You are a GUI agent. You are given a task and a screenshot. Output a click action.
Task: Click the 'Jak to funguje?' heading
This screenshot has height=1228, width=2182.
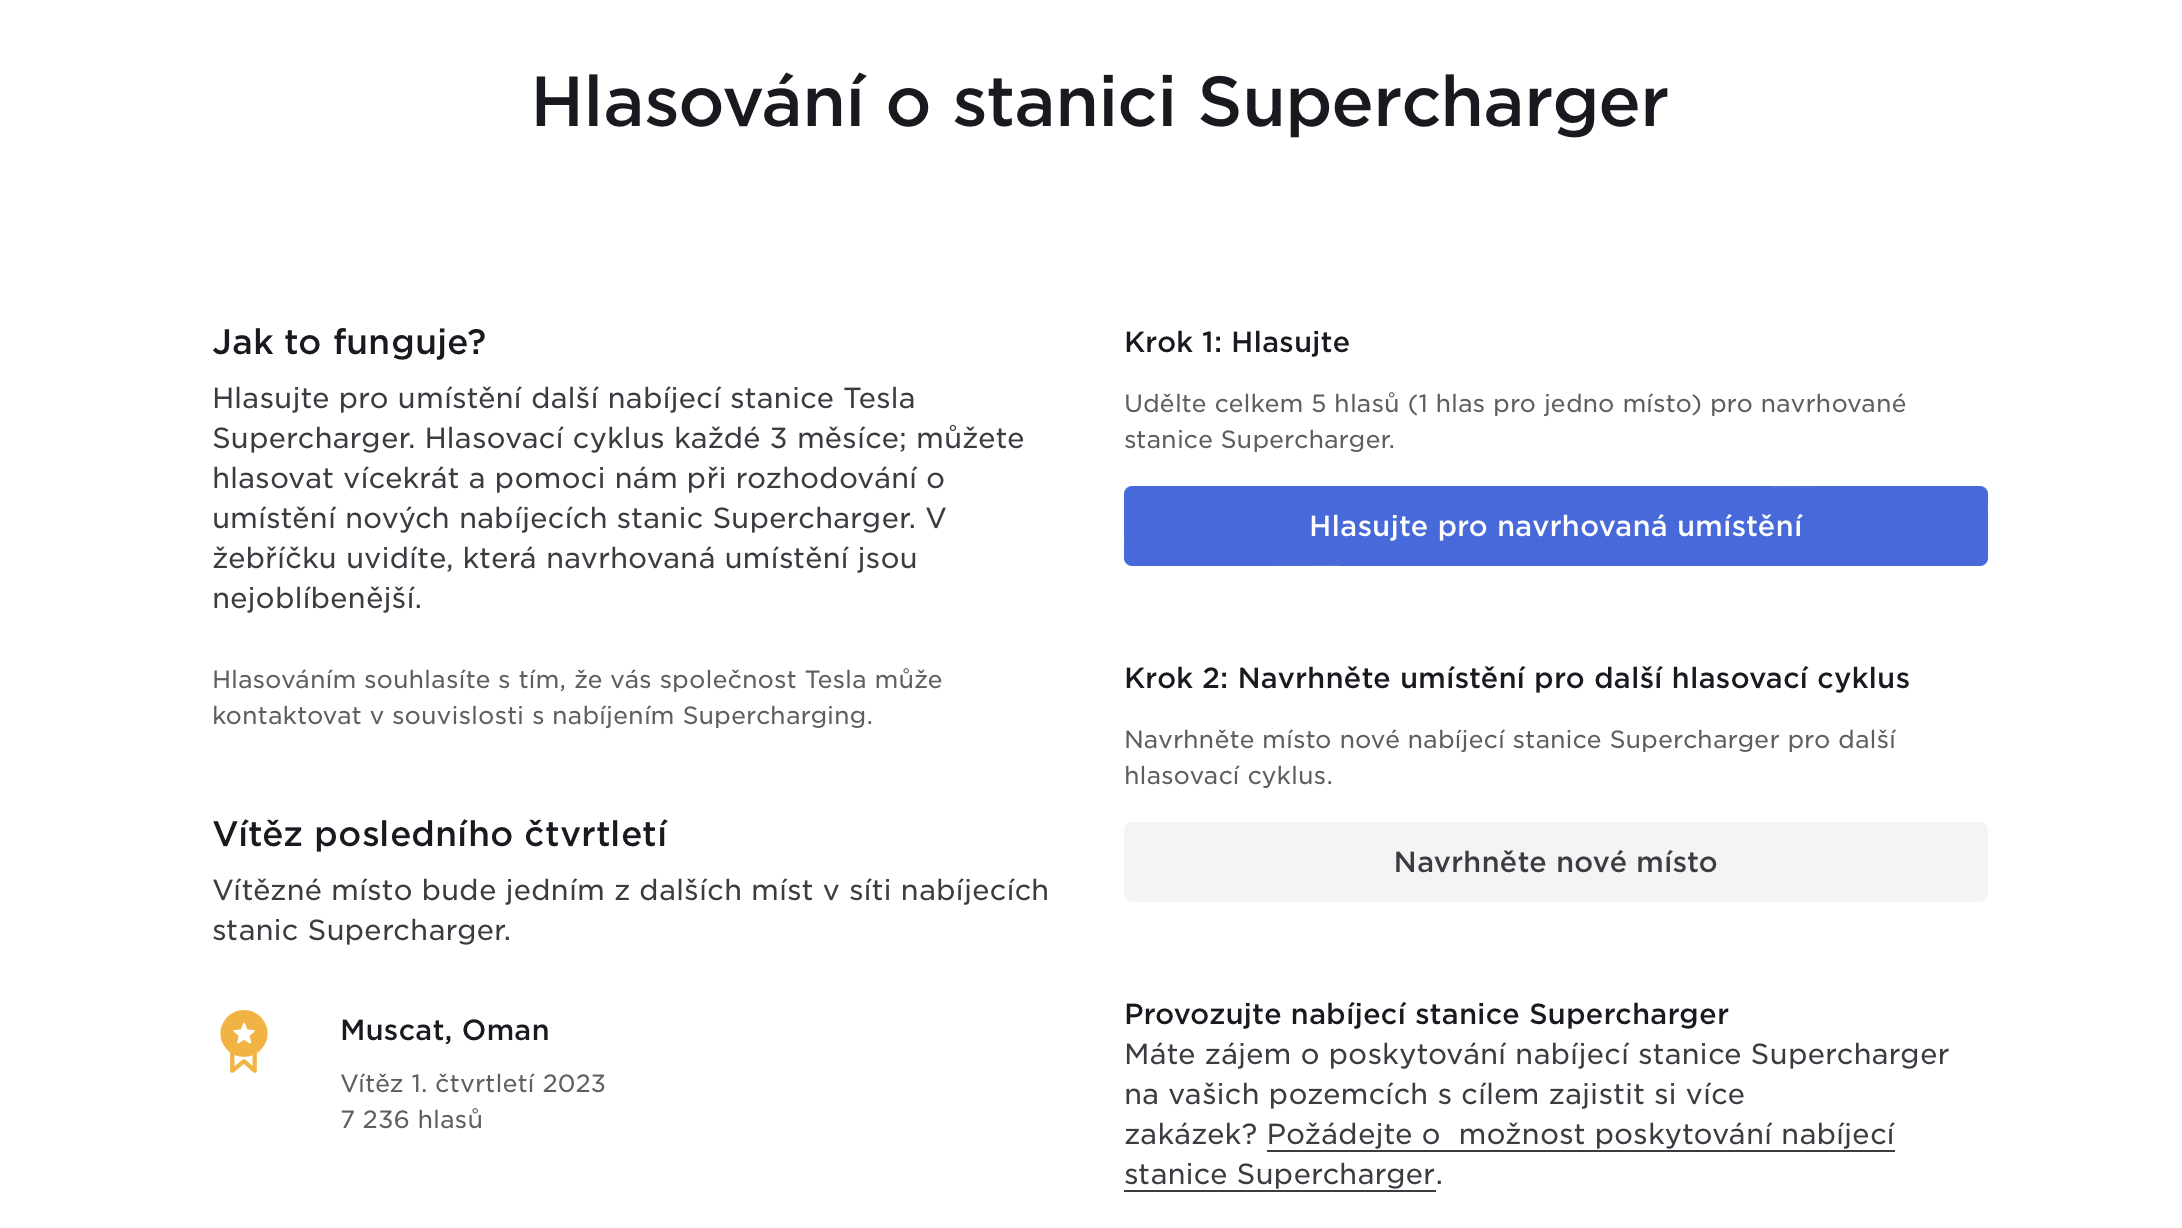pos(349,342)
